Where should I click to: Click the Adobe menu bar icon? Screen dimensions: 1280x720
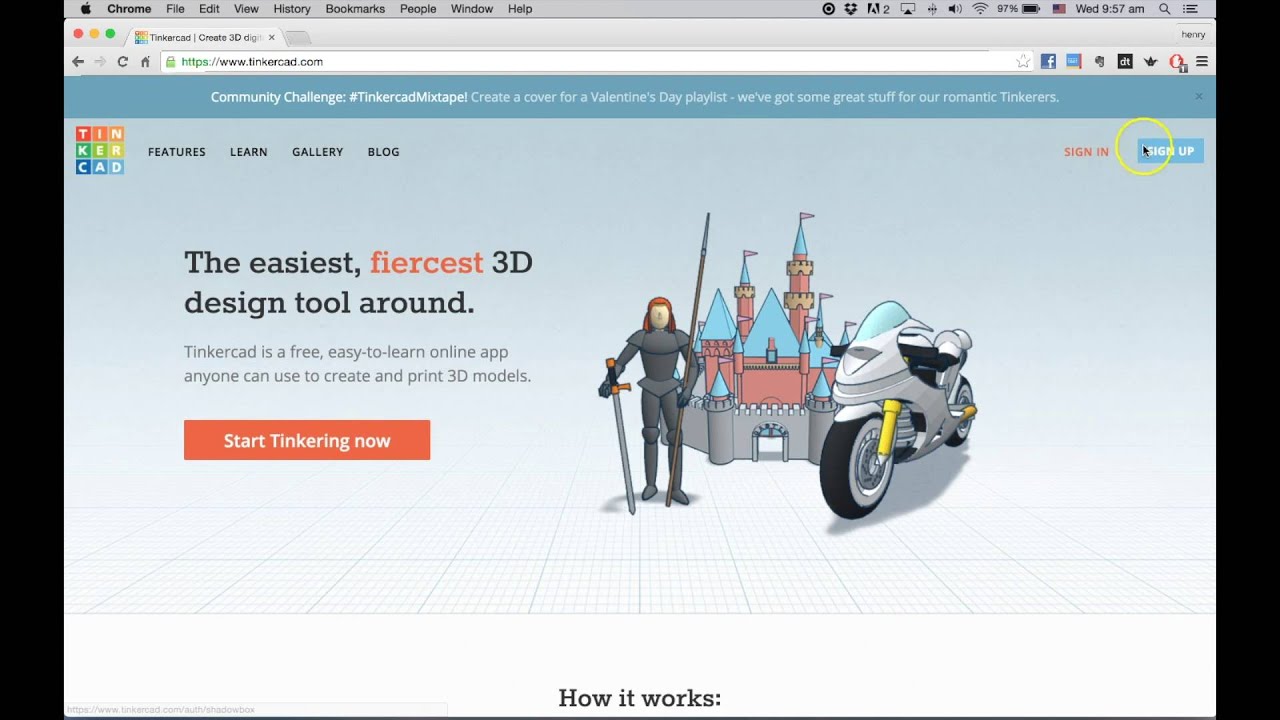click(878, 9)
